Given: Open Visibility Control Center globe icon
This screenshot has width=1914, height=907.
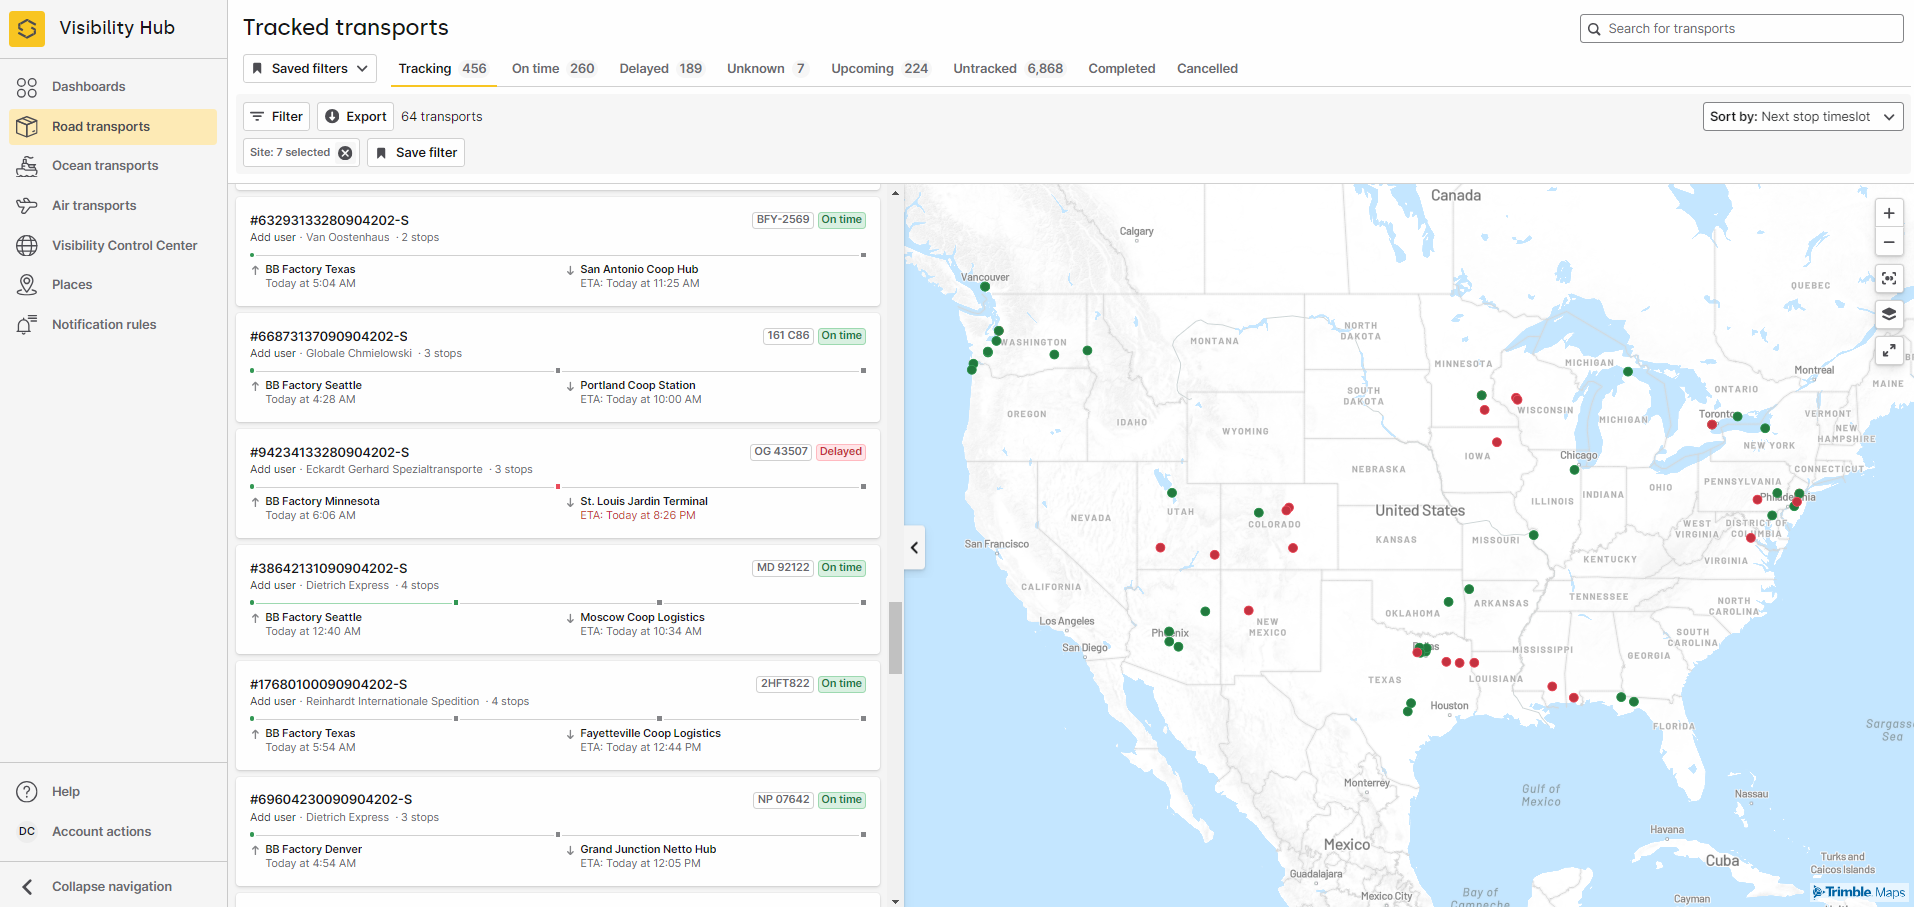Looking at the screenshot, I should (x=27, y=246).
